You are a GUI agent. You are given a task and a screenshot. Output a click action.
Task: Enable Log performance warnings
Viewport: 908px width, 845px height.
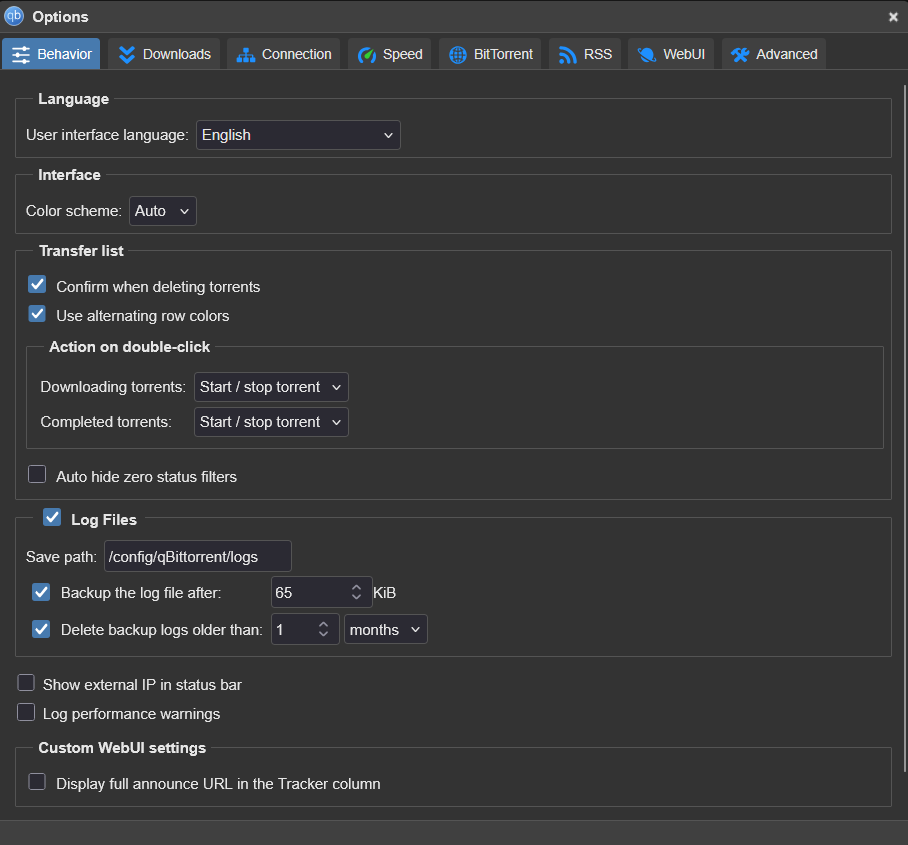coord(26,712)
